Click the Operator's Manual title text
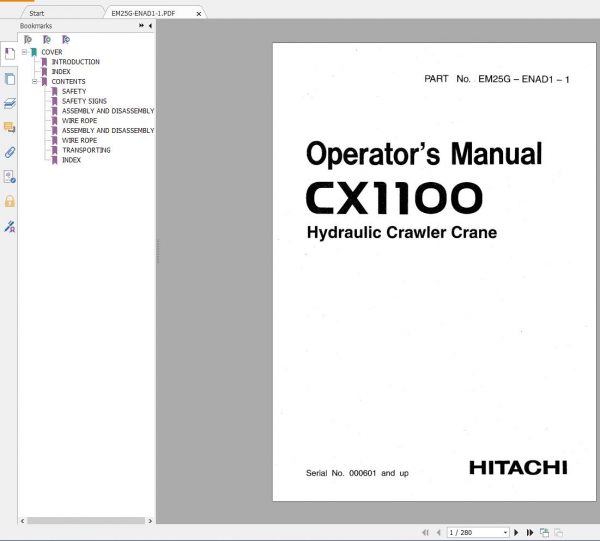 tap(424, 154)
